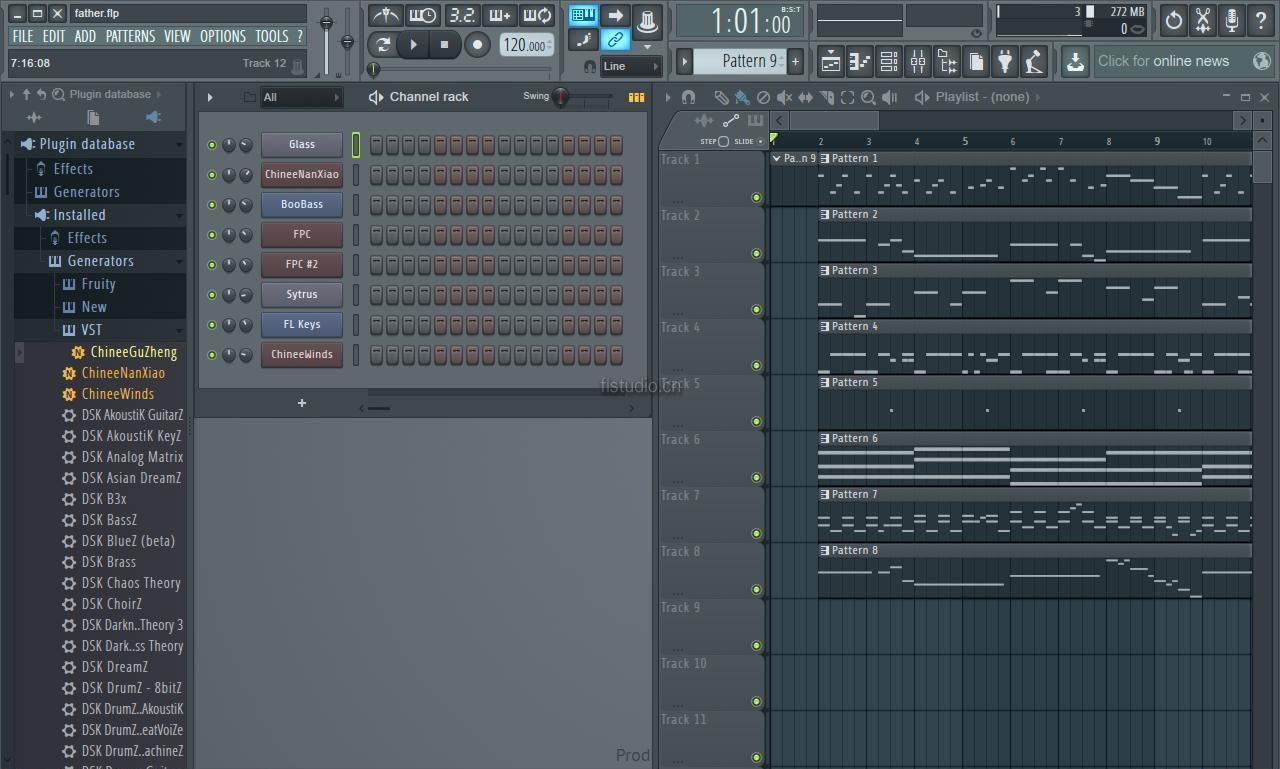
Task: Expand the Effects folder under Plugin database
Action: [x=73, y=169]
